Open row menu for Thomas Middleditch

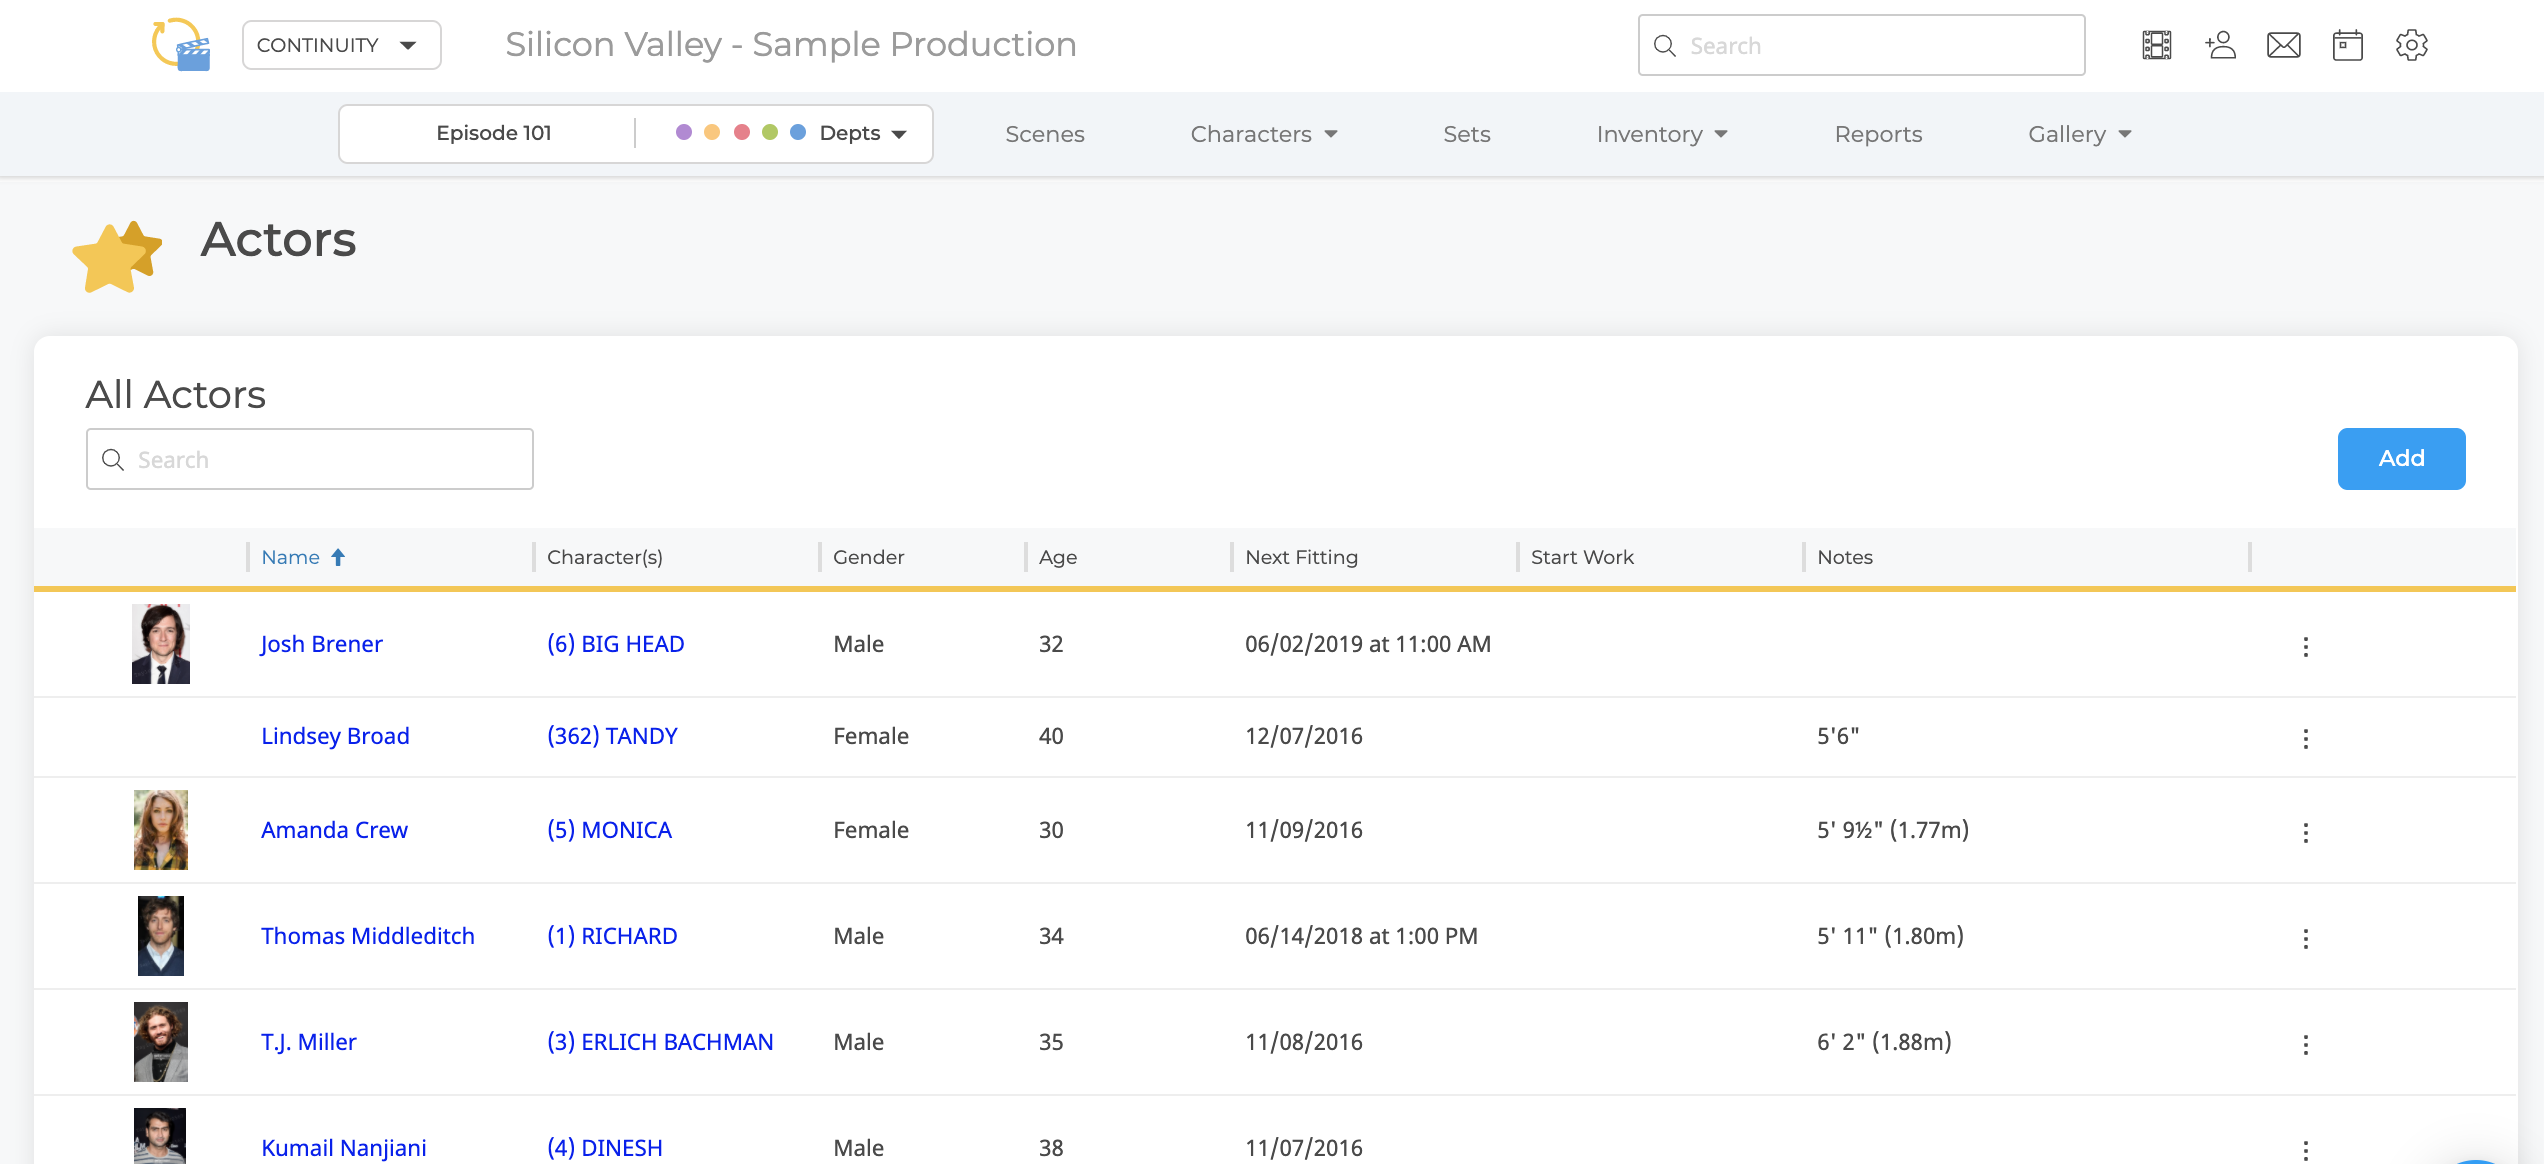tap(2306, 939)
